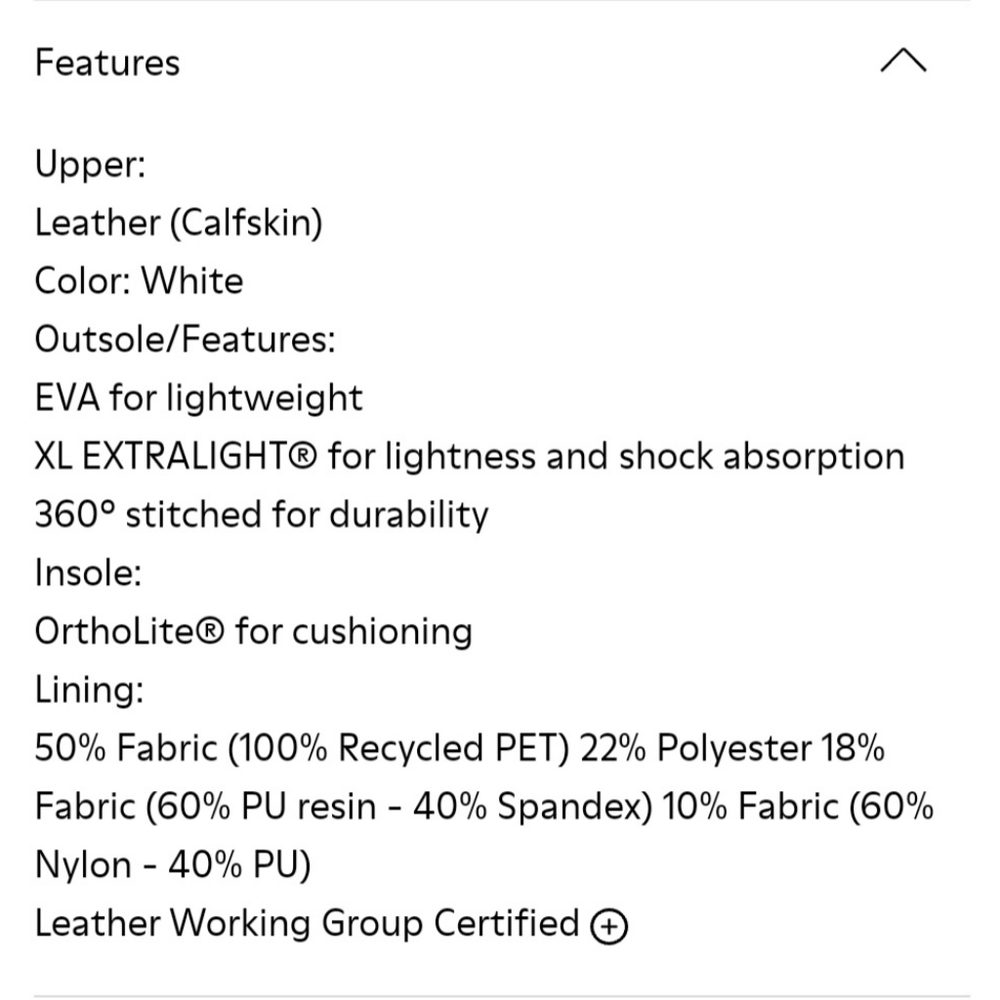
Task: Click the Insole: label
Action: point(88,573)
